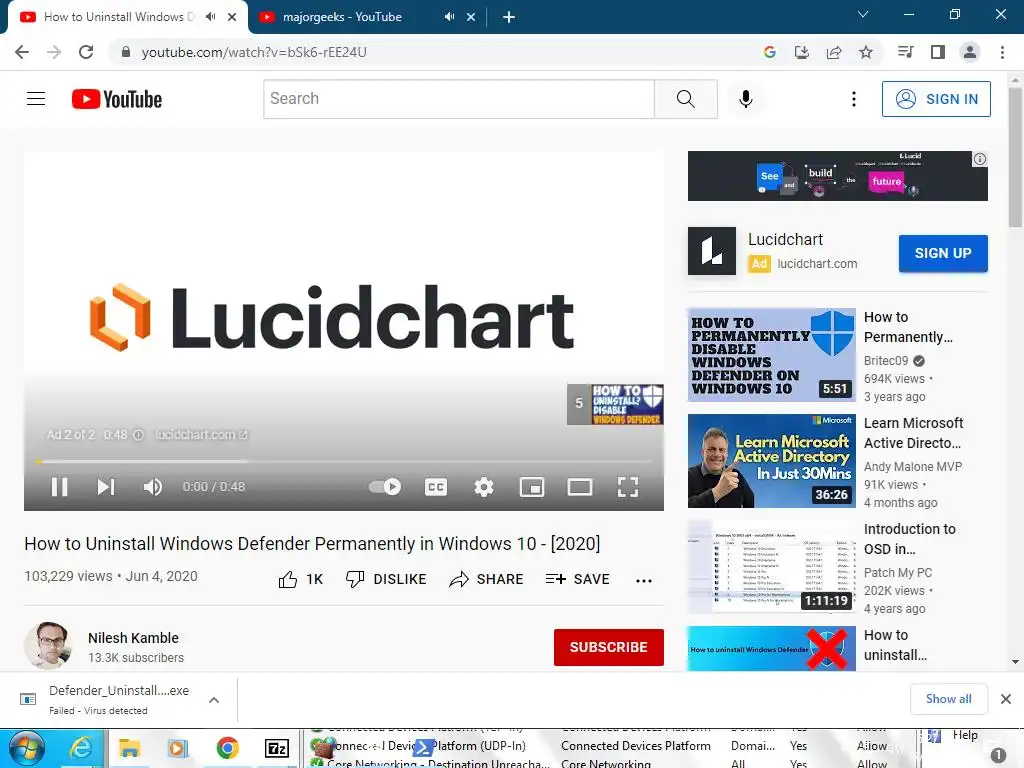Open the Chrome profile avatar
This screenshot has height=768, width=1024.
[970, 52]
